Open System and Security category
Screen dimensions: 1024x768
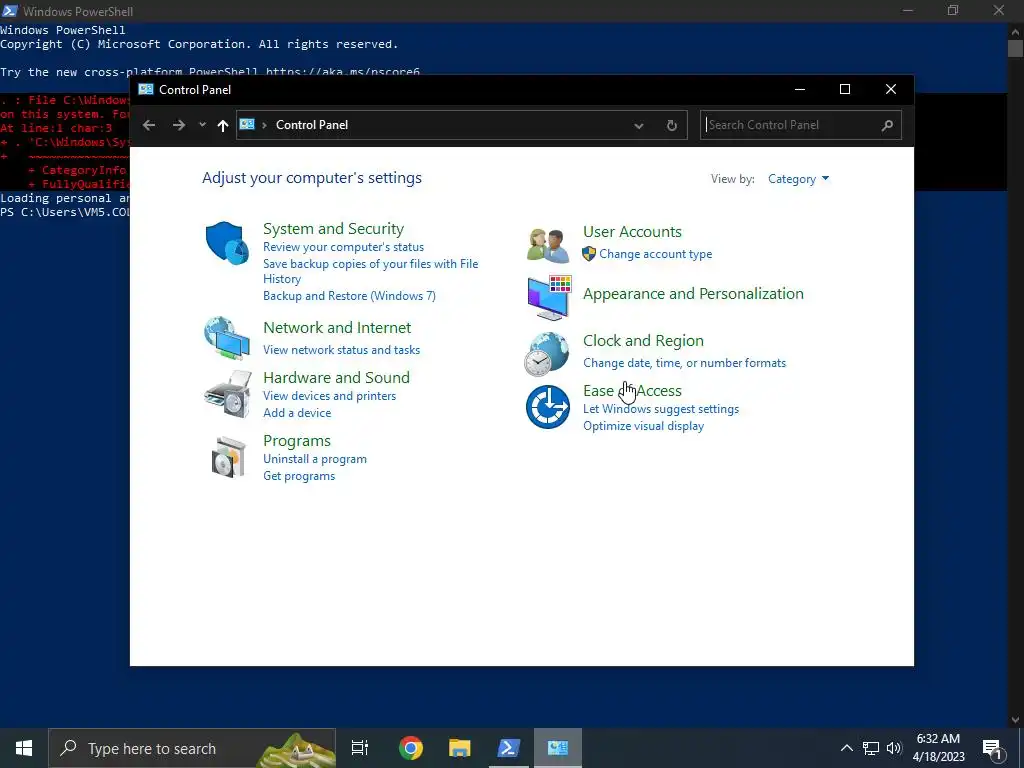[x=333, y=229]
